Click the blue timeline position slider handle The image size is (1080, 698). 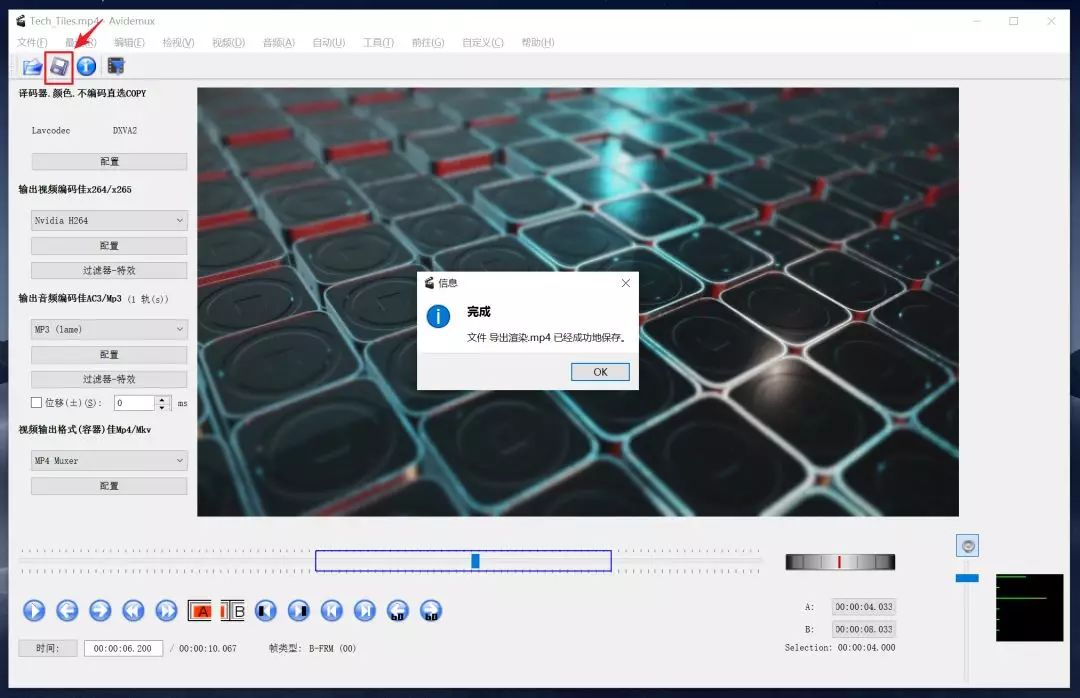[x=475, y=561]
